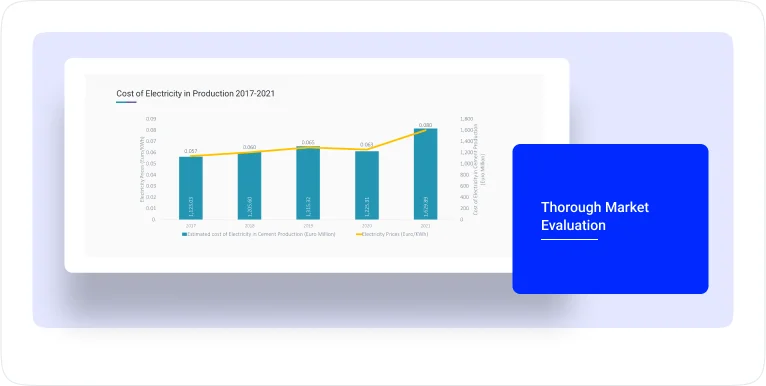Click the 2017 bar in the chart

coord(191,188)
